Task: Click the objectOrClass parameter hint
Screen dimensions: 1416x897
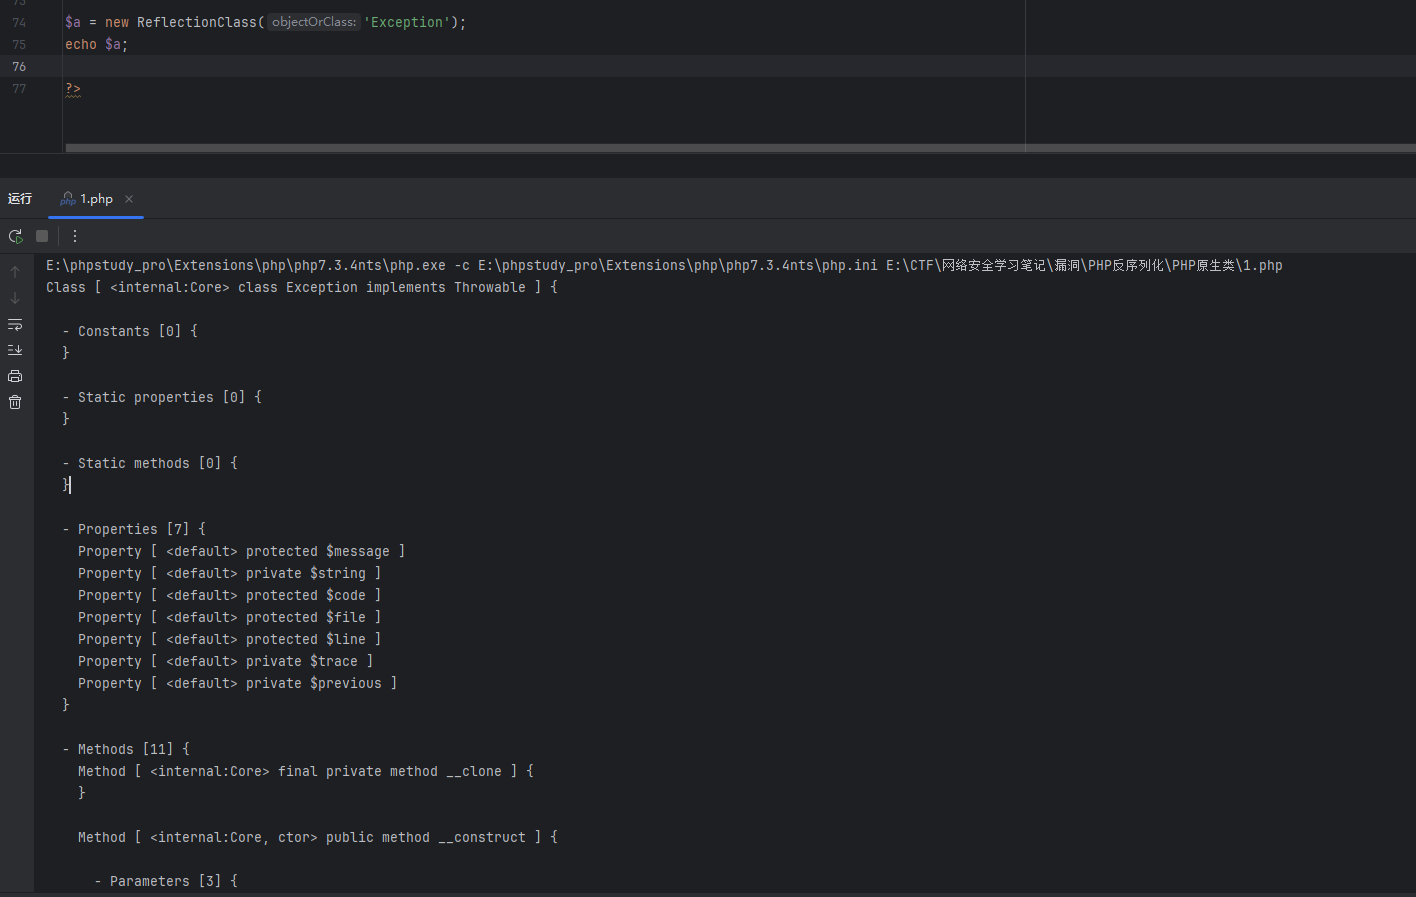Action: (x=313, y=22)
